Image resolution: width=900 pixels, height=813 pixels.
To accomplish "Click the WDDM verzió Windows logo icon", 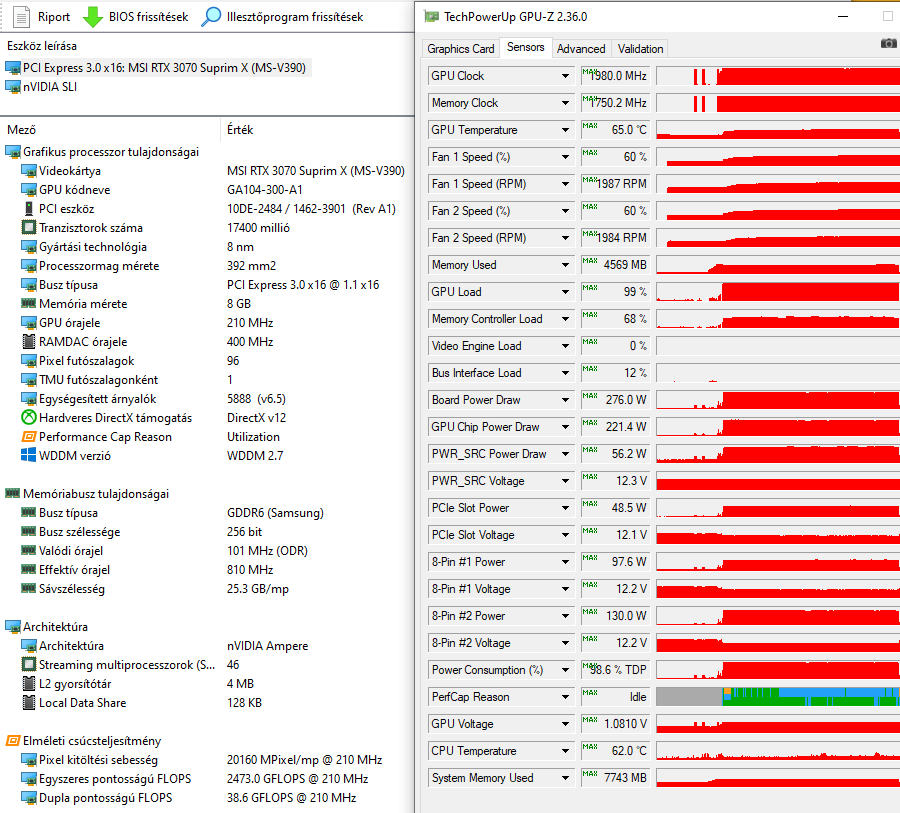I will [28, 456].
